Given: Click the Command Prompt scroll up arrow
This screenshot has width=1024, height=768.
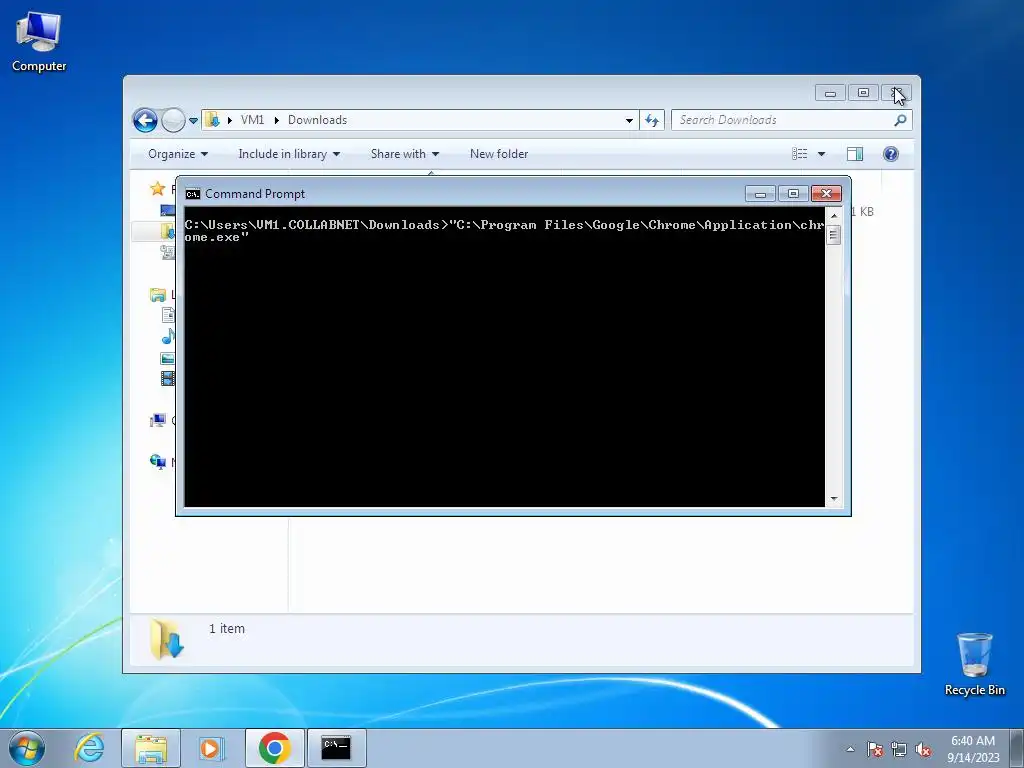Looking at the screenshot, I should [833, 216].
